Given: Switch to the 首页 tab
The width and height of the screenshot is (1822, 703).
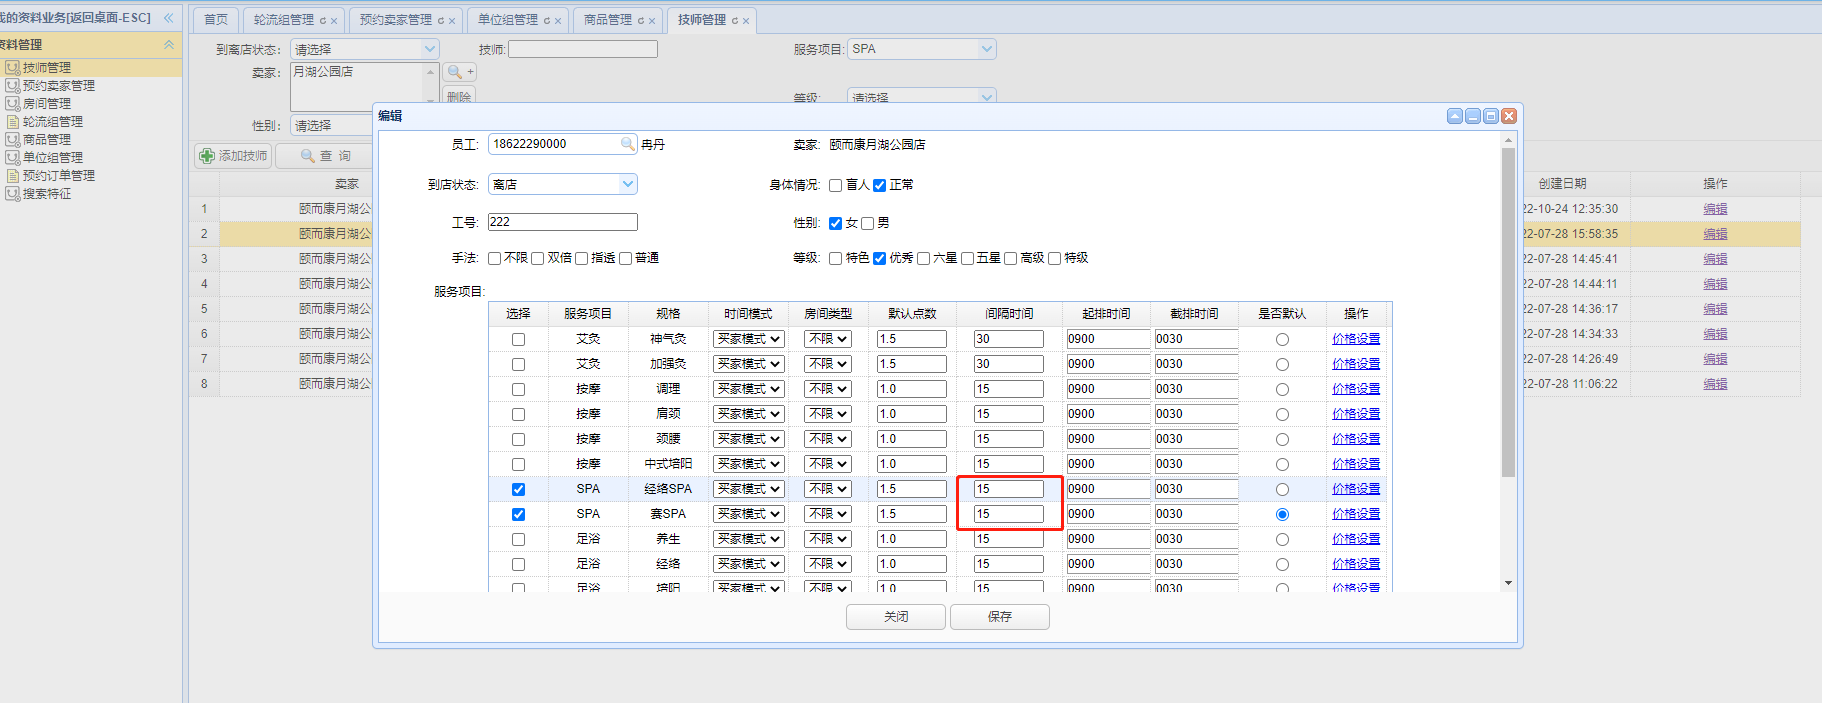Looking at the screenshot, I should point(216,20).
